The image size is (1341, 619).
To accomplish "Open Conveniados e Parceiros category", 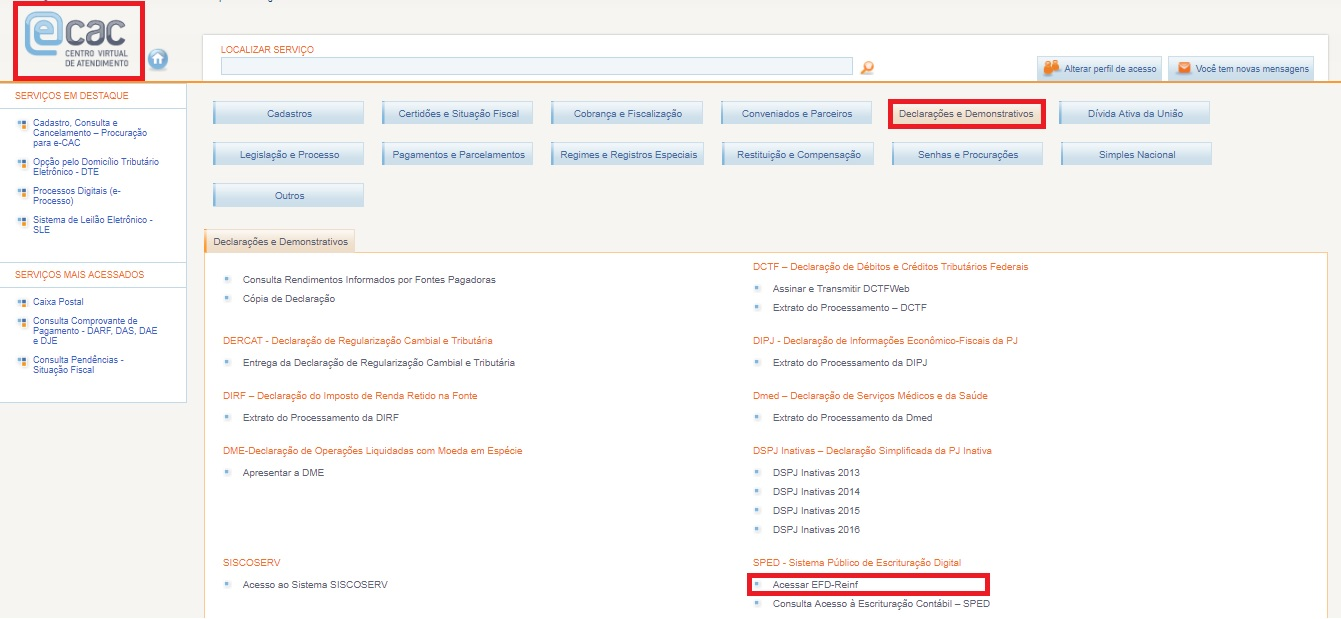I will (797, 114).
